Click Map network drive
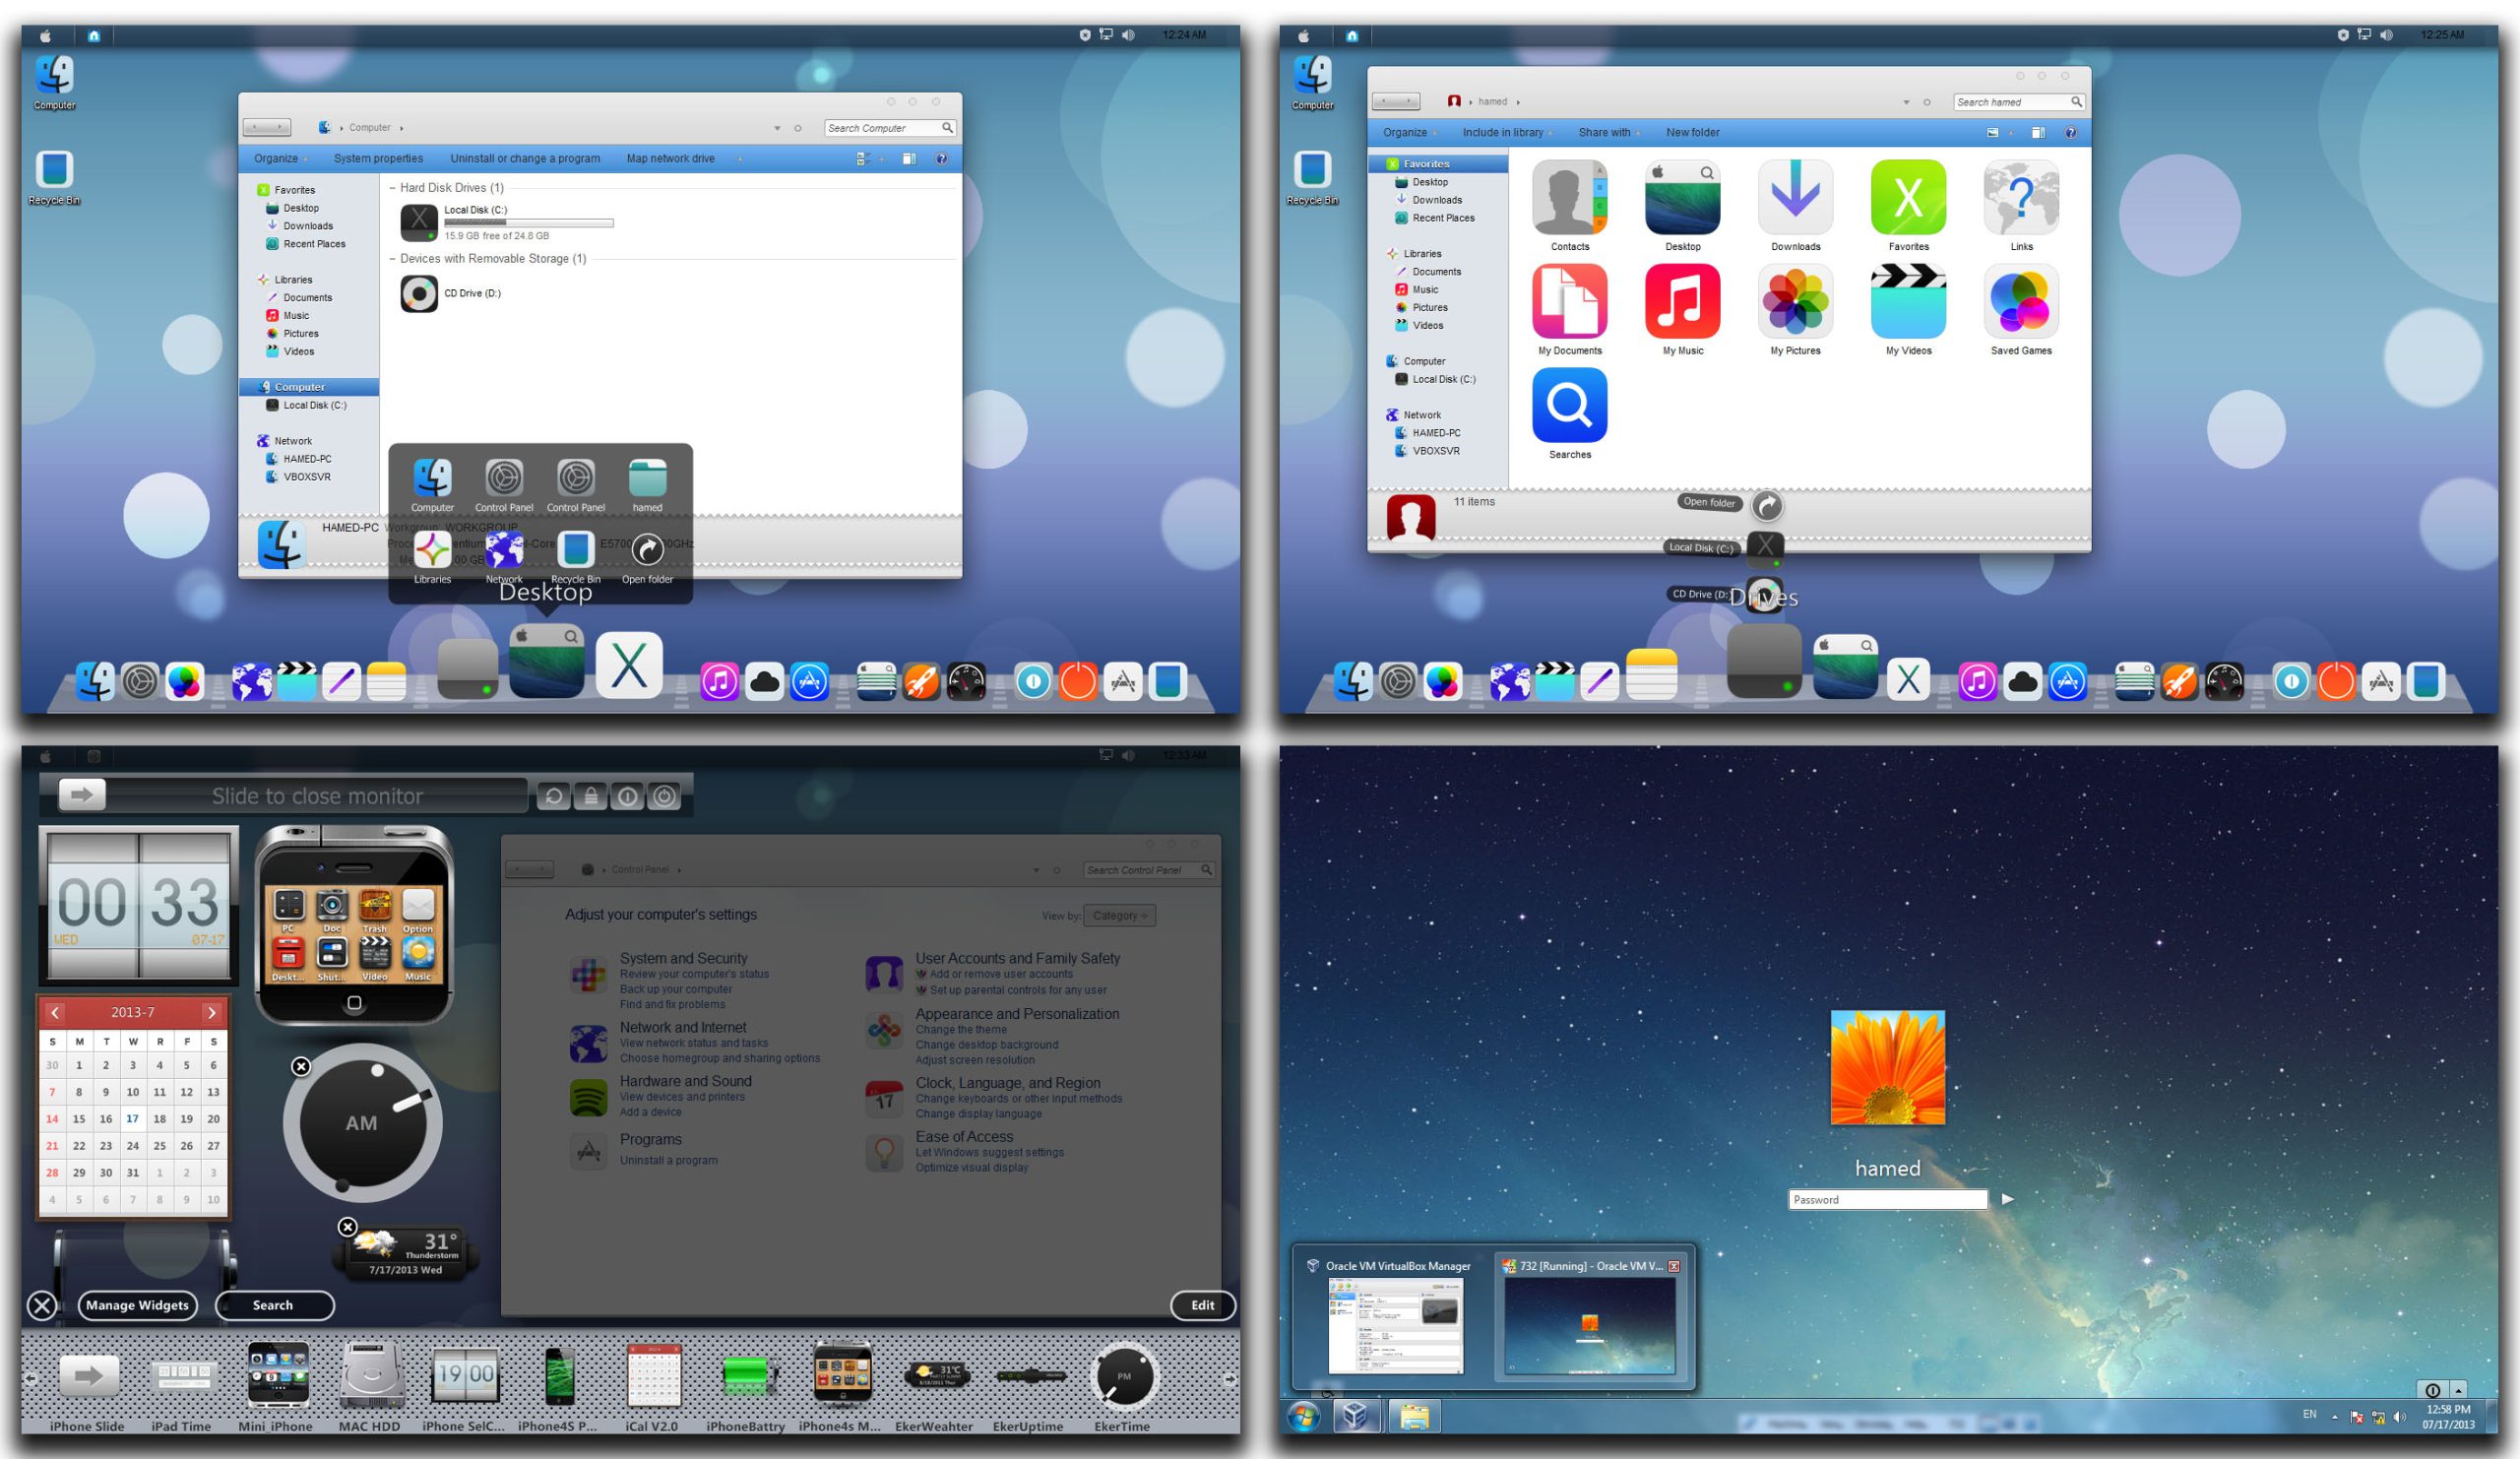 pos(670,158)
